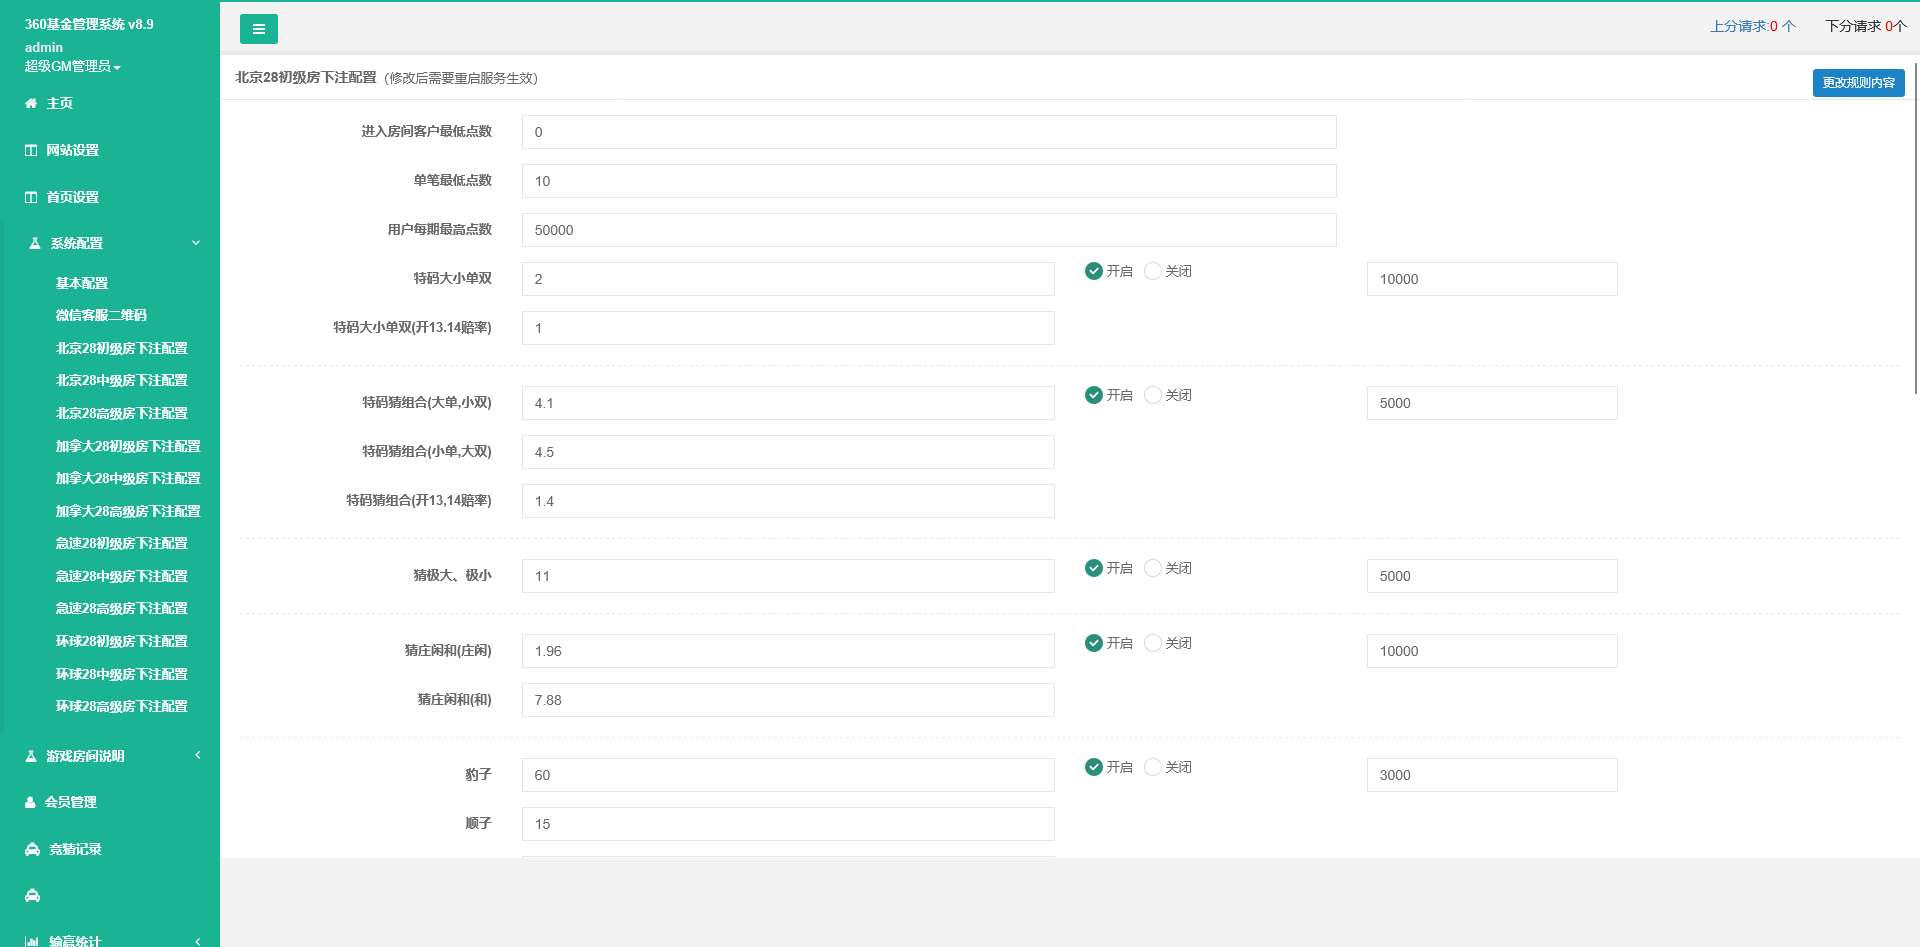Screen dimensions: 1920x947
Task: Click the user icon for 会员管理
Action: [x=30, y=802]
